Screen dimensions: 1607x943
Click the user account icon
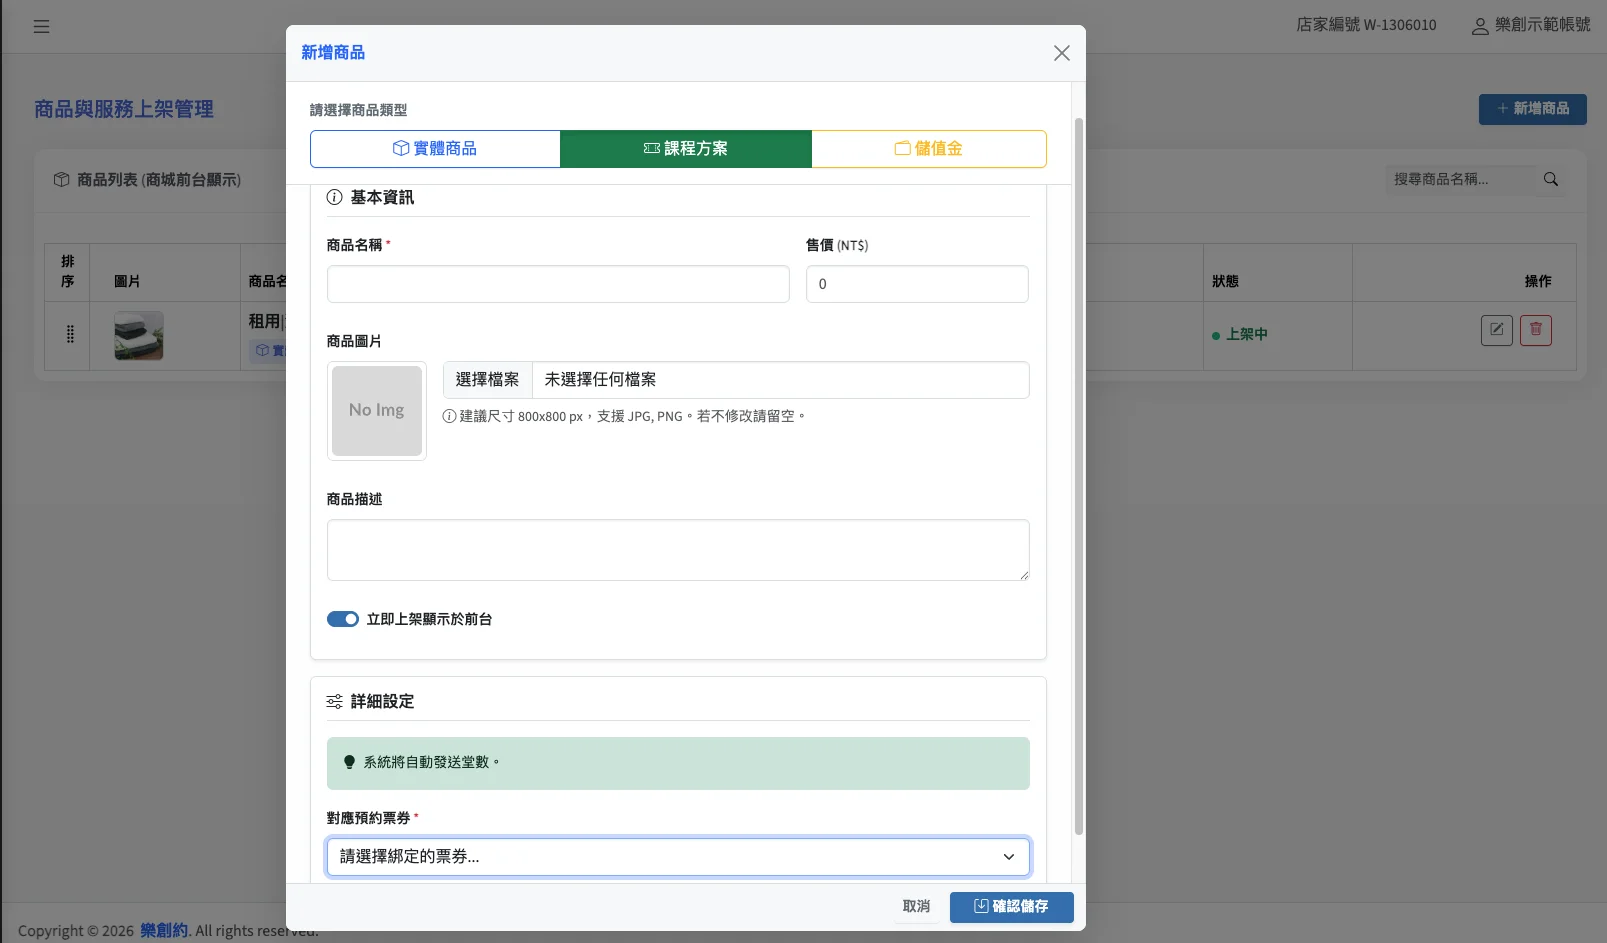tap(1479, 26)
